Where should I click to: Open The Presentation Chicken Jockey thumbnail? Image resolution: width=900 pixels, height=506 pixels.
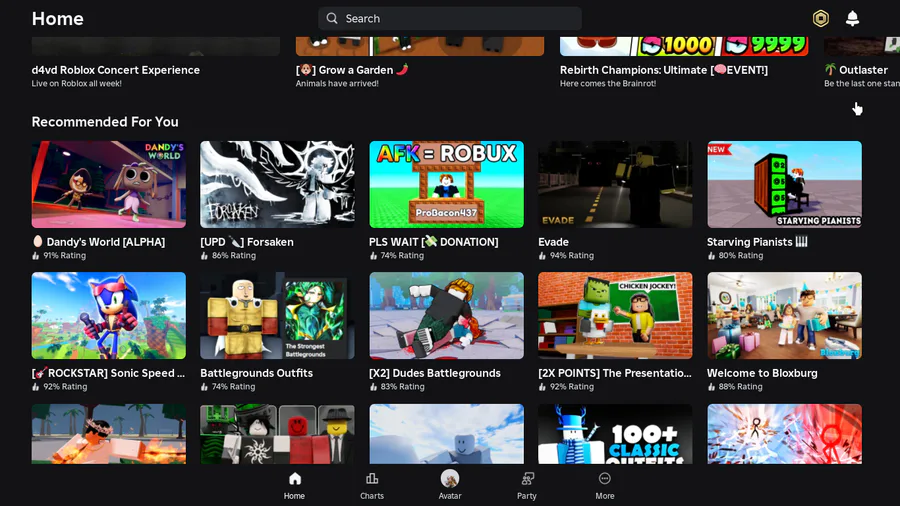(x=615, y=316)
